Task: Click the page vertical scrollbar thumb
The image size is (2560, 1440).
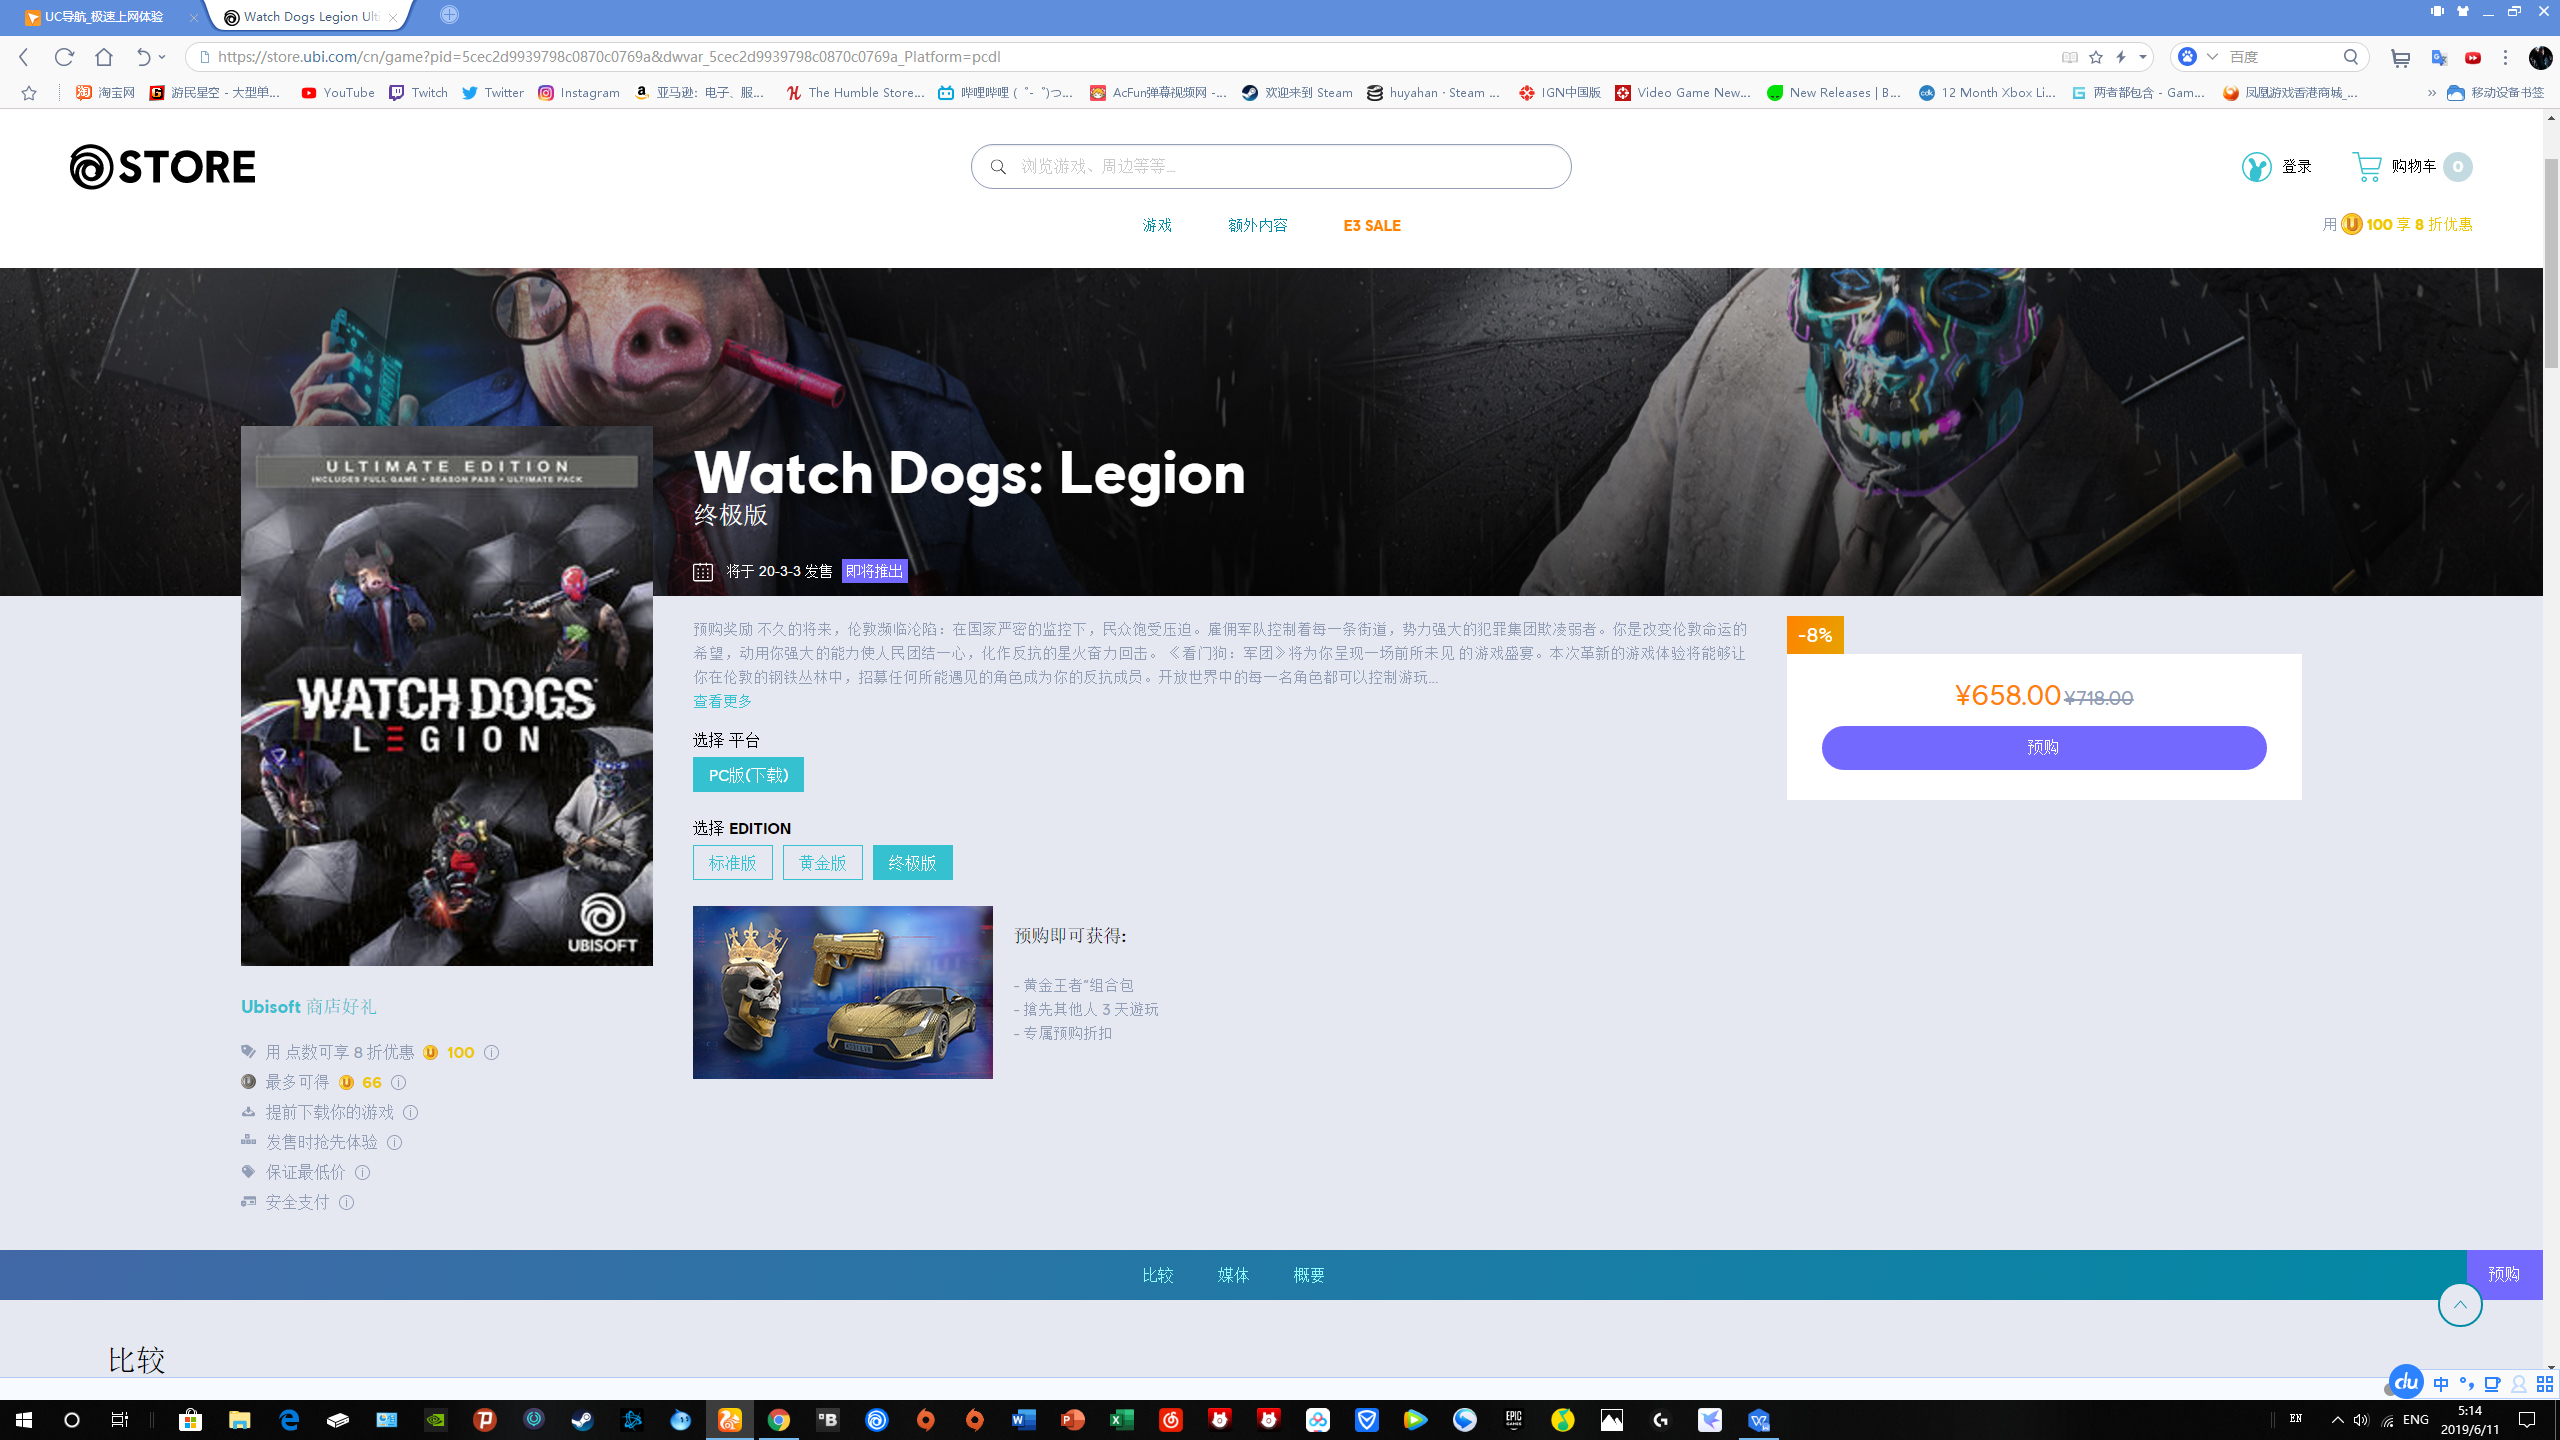Action: 2551,262
